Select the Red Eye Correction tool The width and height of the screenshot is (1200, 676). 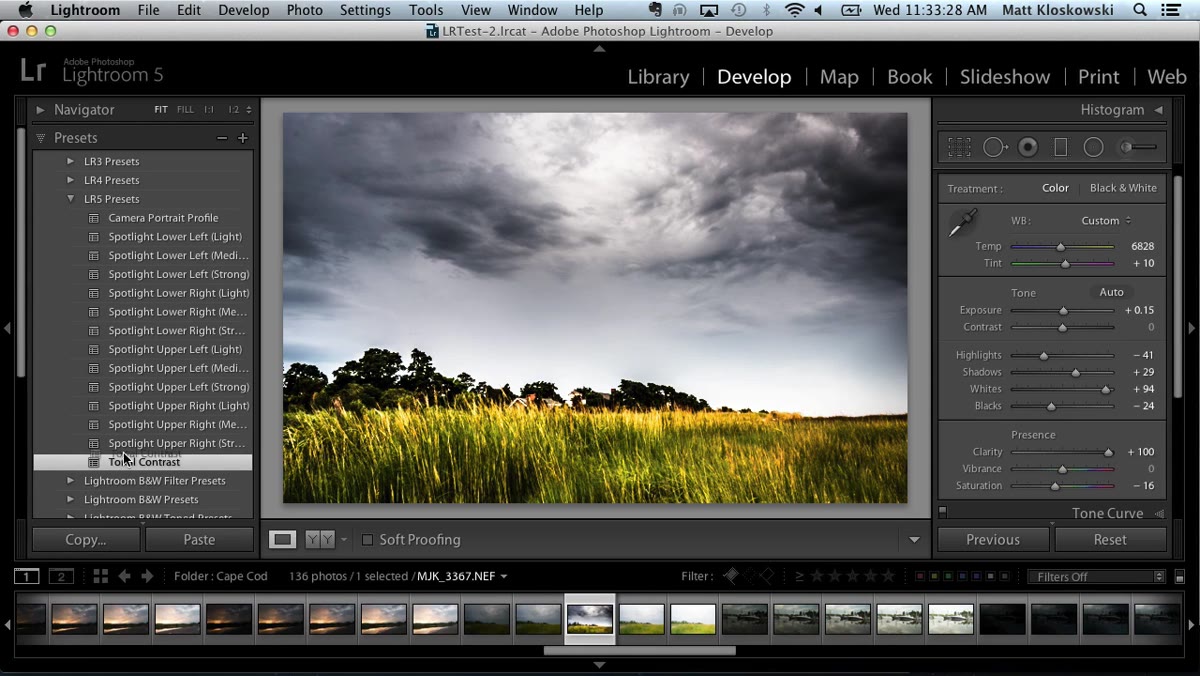[1028, 147]
